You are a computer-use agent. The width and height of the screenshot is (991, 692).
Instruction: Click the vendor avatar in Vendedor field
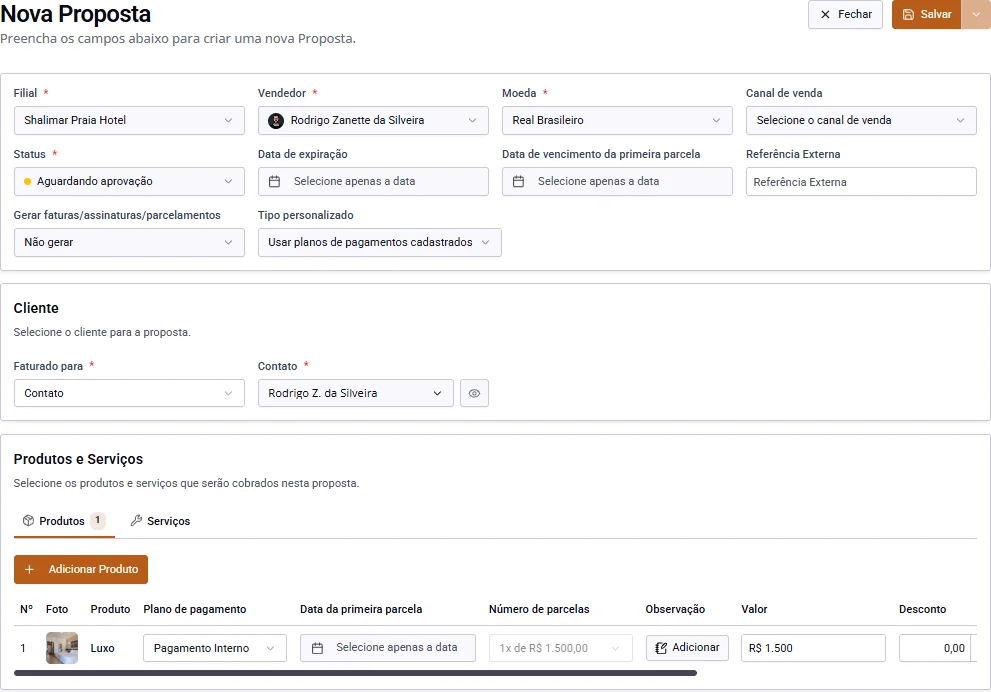[x=276, y=120]
